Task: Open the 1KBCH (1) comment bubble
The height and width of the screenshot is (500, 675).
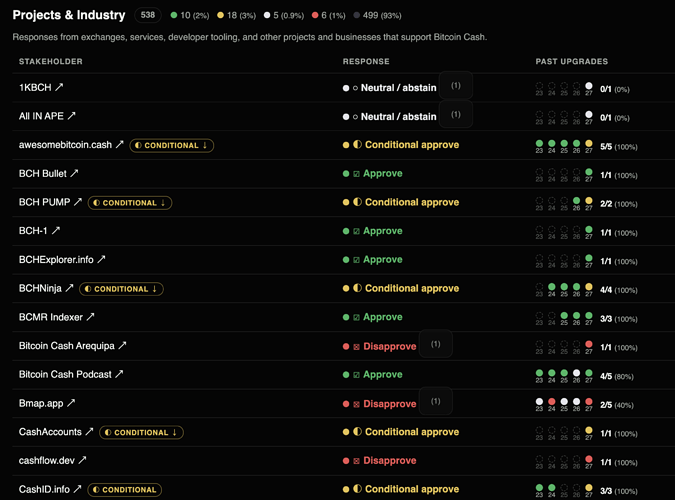Action: (456, 86)
